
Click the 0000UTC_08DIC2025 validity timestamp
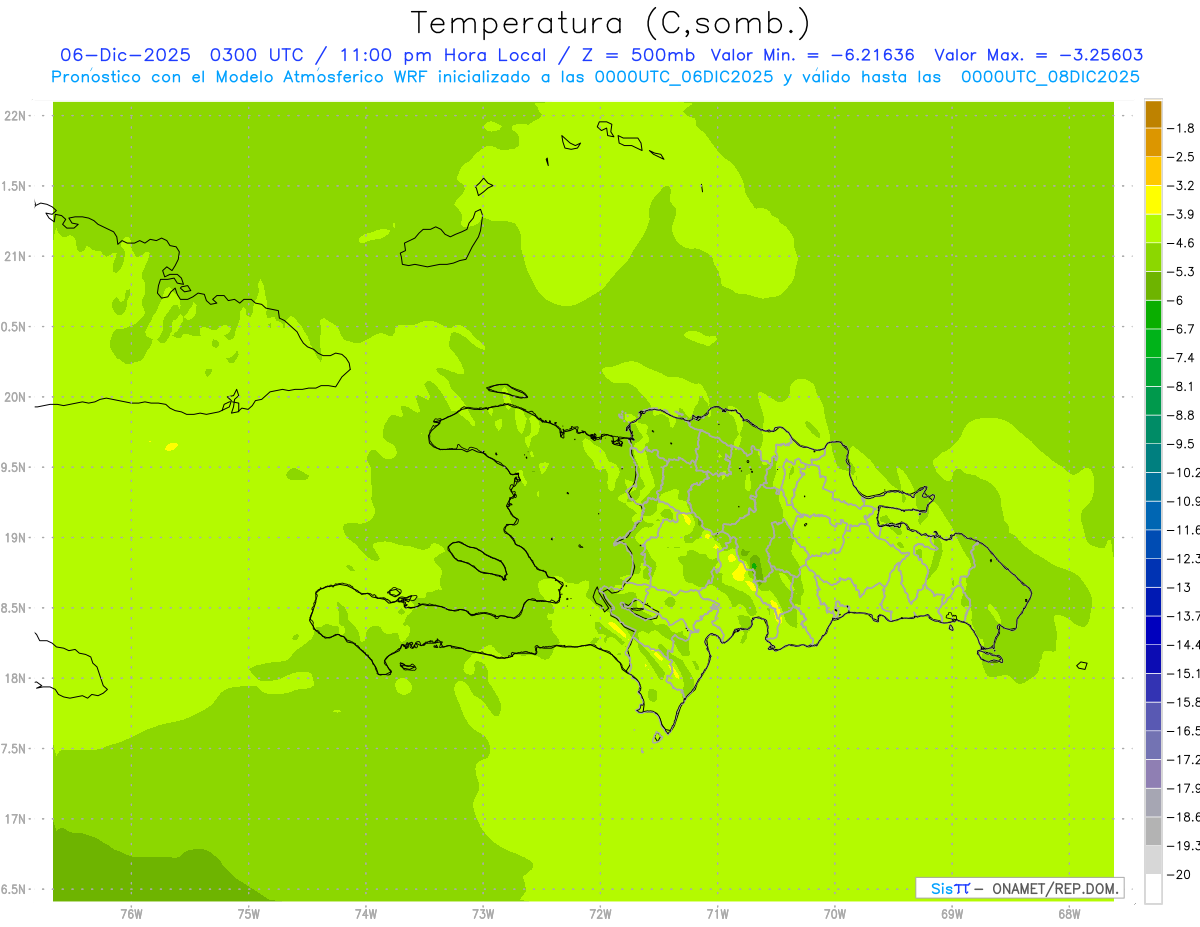click(1050, 77)
